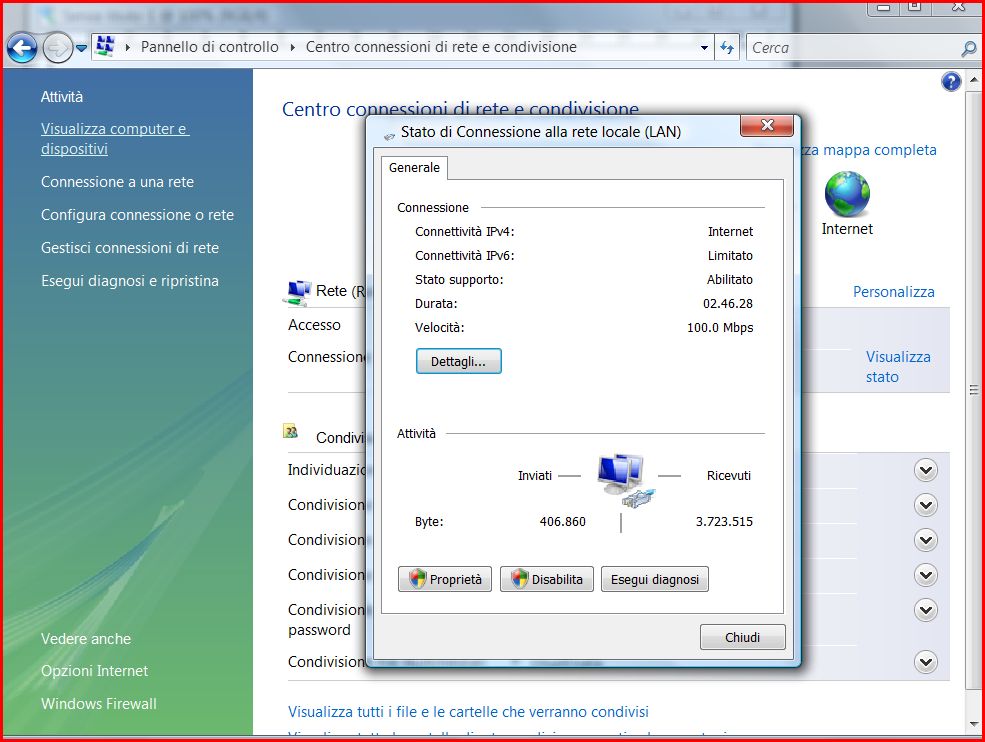This screenshot has width=985, height=742.
Task: Open Windows Firewall link in sidebar
Action: coord(99,704)
